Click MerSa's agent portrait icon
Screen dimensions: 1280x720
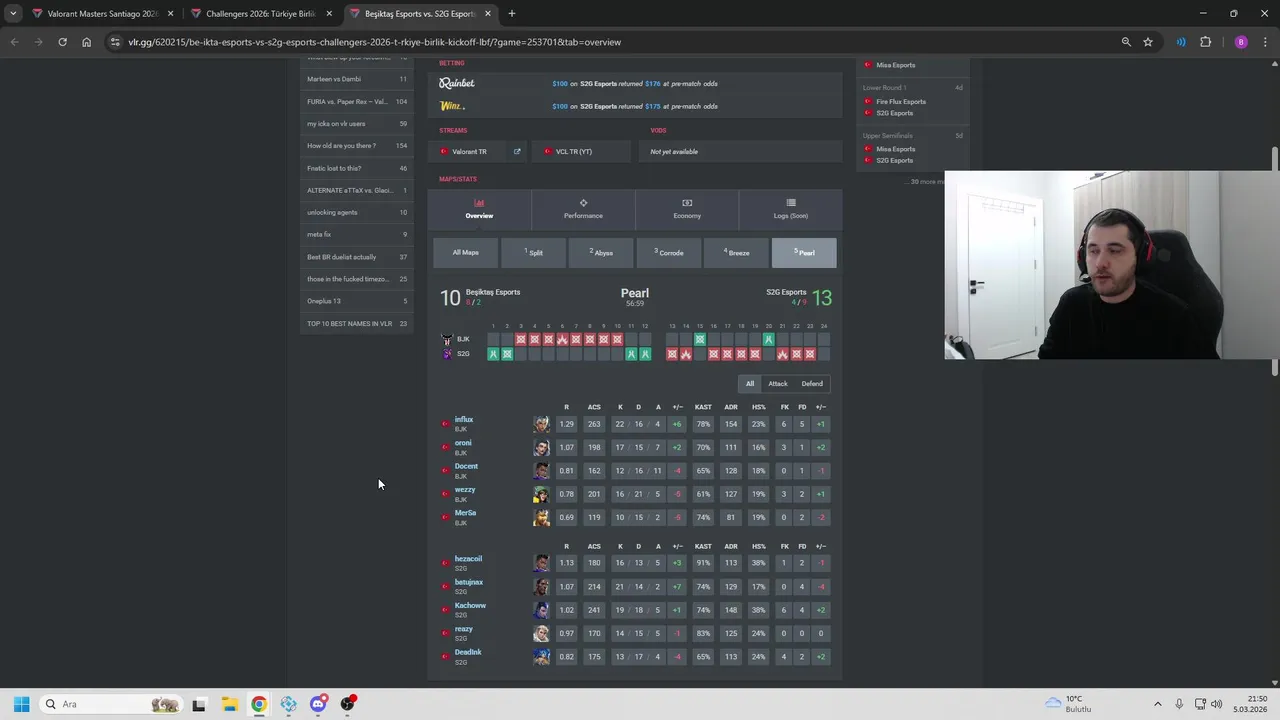(x=541, y=517)
